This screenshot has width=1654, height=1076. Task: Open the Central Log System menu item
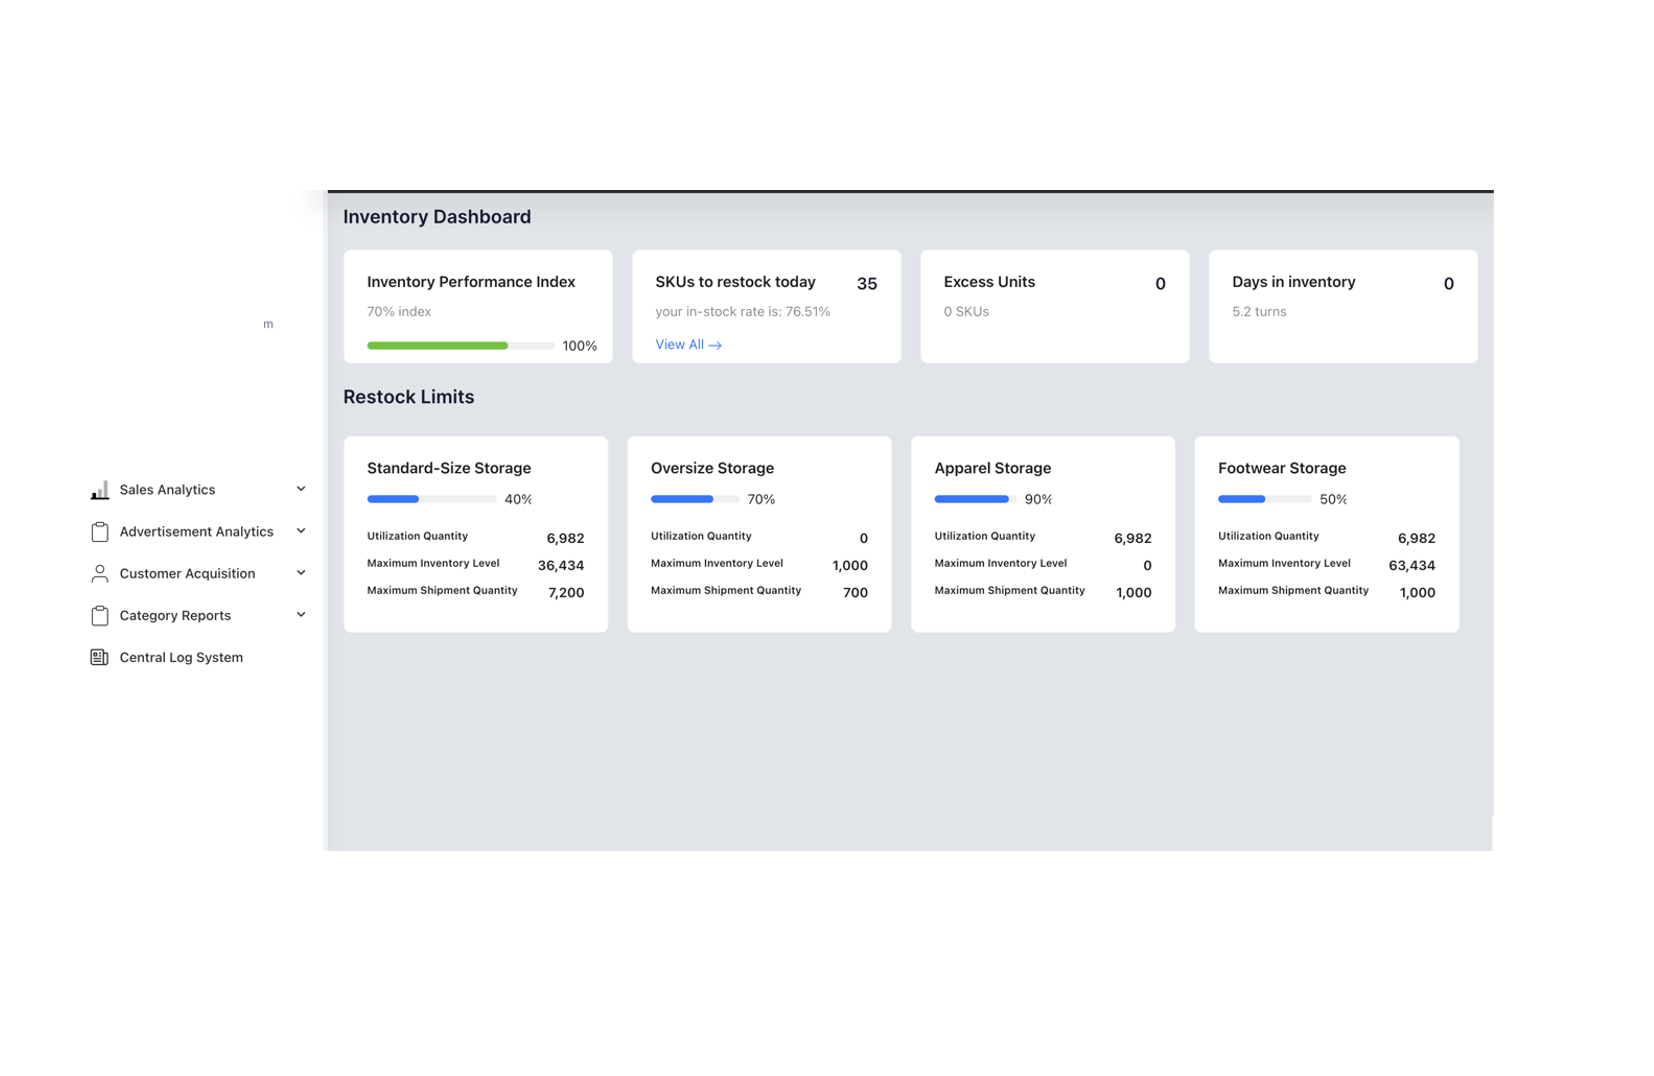pos(181,658)
